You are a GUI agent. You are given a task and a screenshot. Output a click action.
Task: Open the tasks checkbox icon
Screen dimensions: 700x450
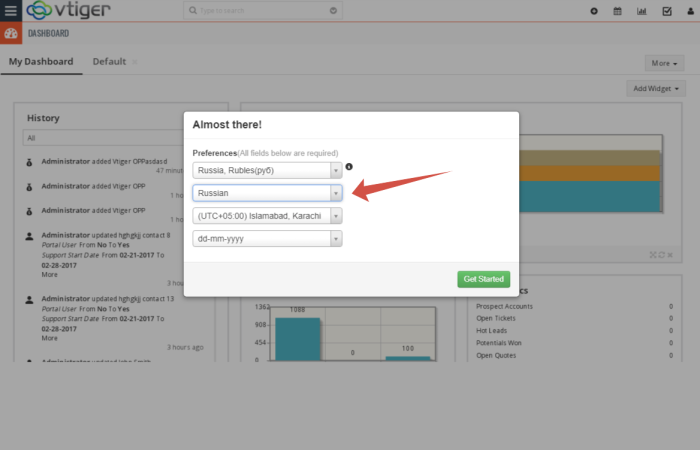pyautogui.click(x=667, y=11)
